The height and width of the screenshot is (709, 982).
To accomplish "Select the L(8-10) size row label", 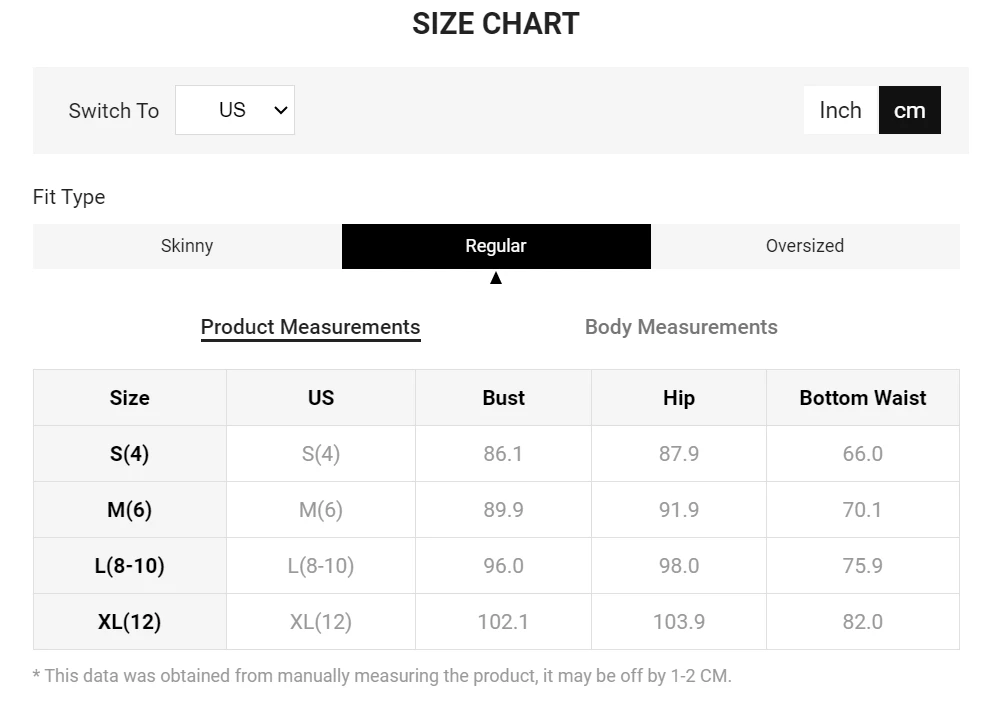I will (130, 566).
